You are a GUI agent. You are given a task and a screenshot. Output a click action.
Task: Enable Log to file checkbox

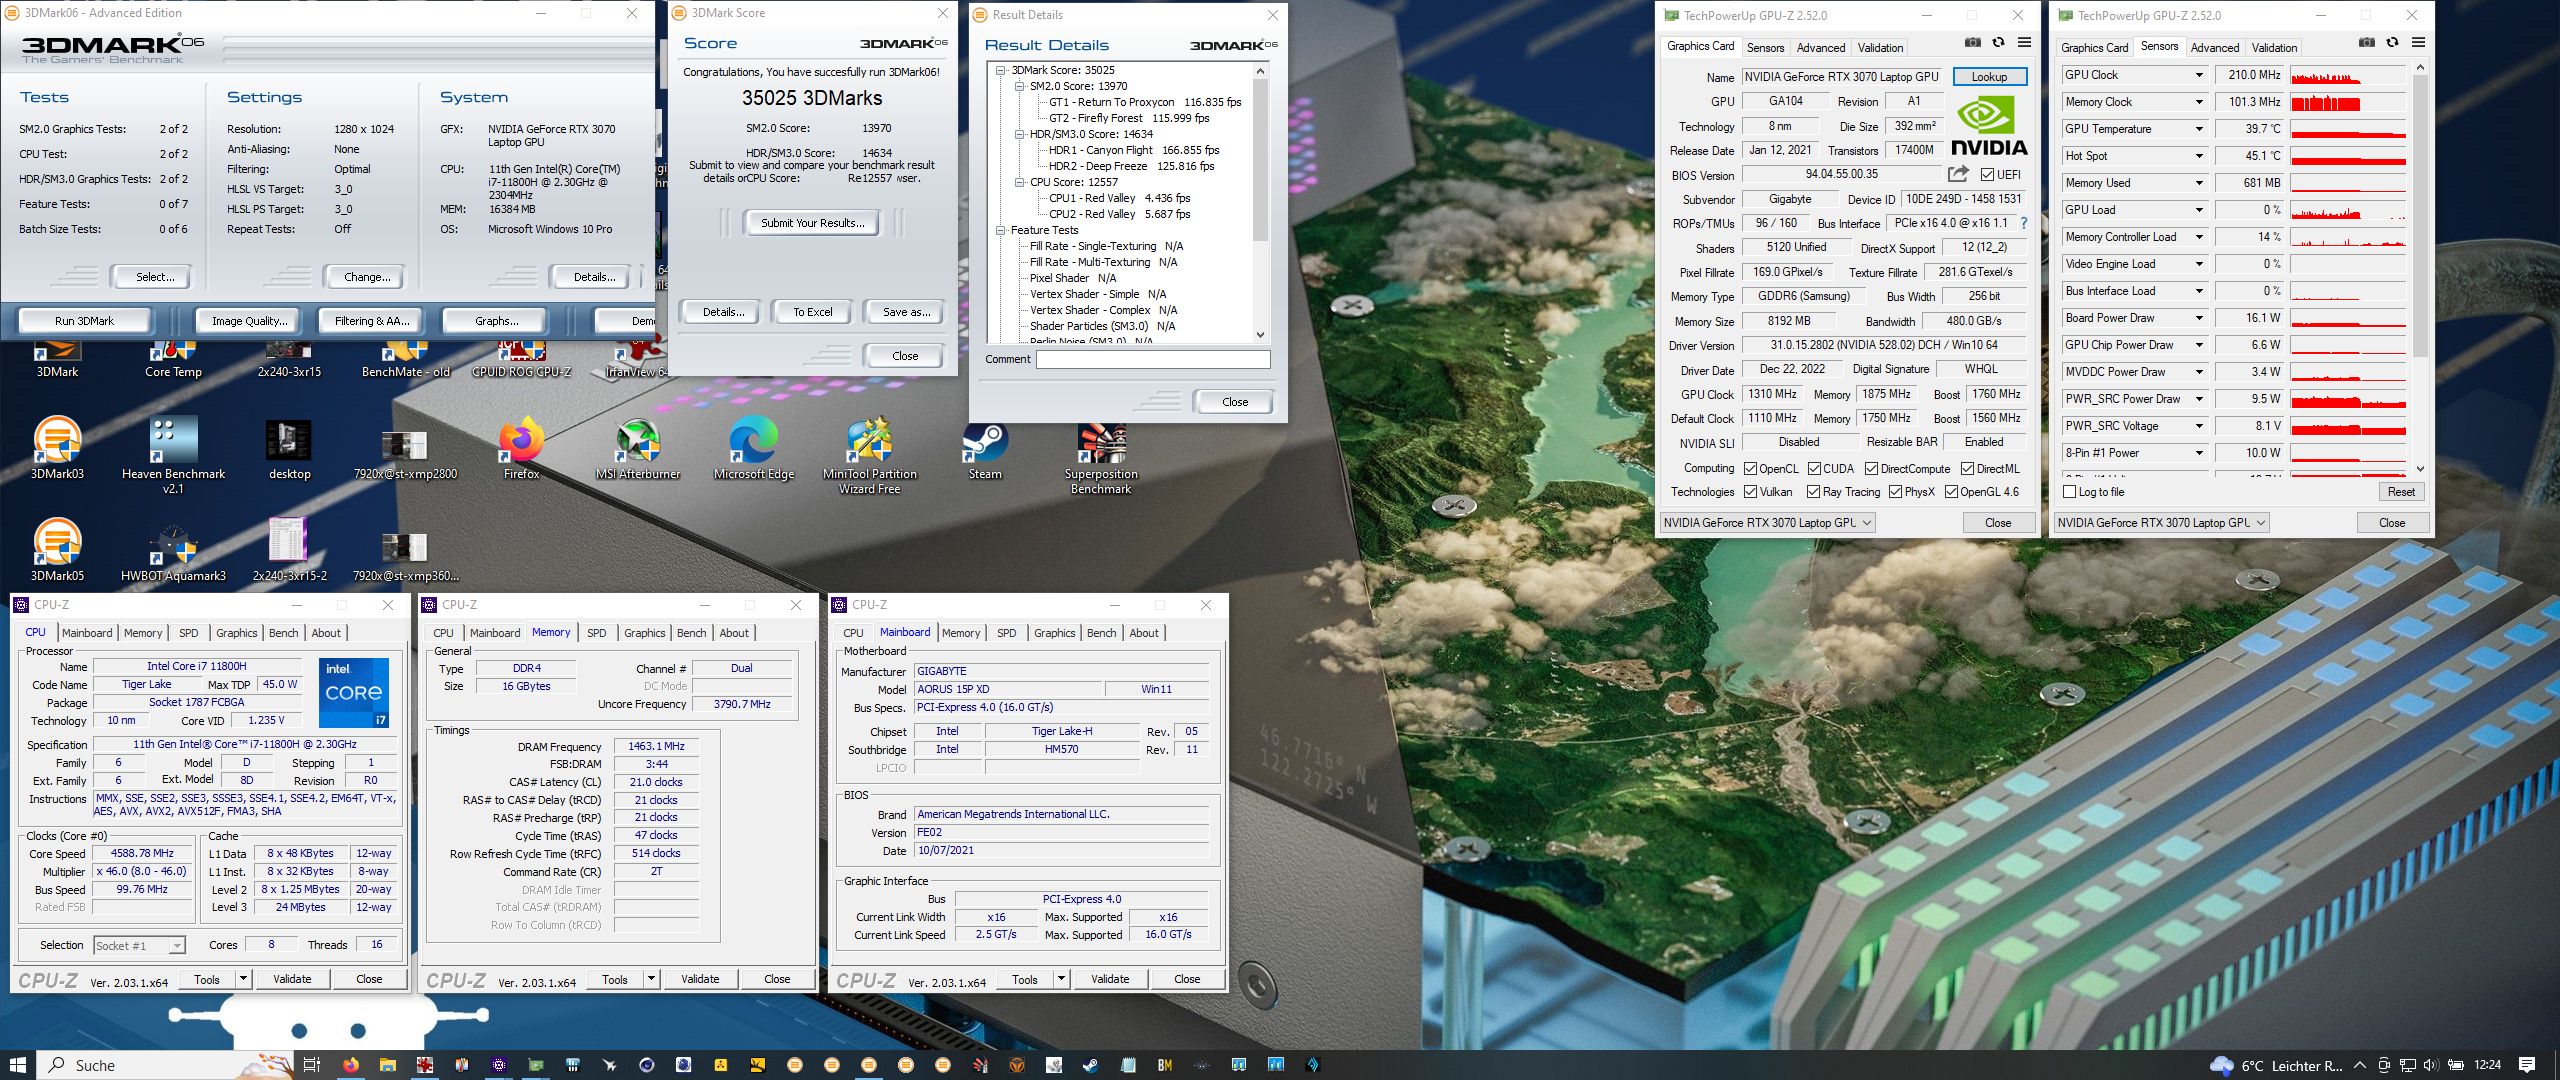pos(2070,491)
